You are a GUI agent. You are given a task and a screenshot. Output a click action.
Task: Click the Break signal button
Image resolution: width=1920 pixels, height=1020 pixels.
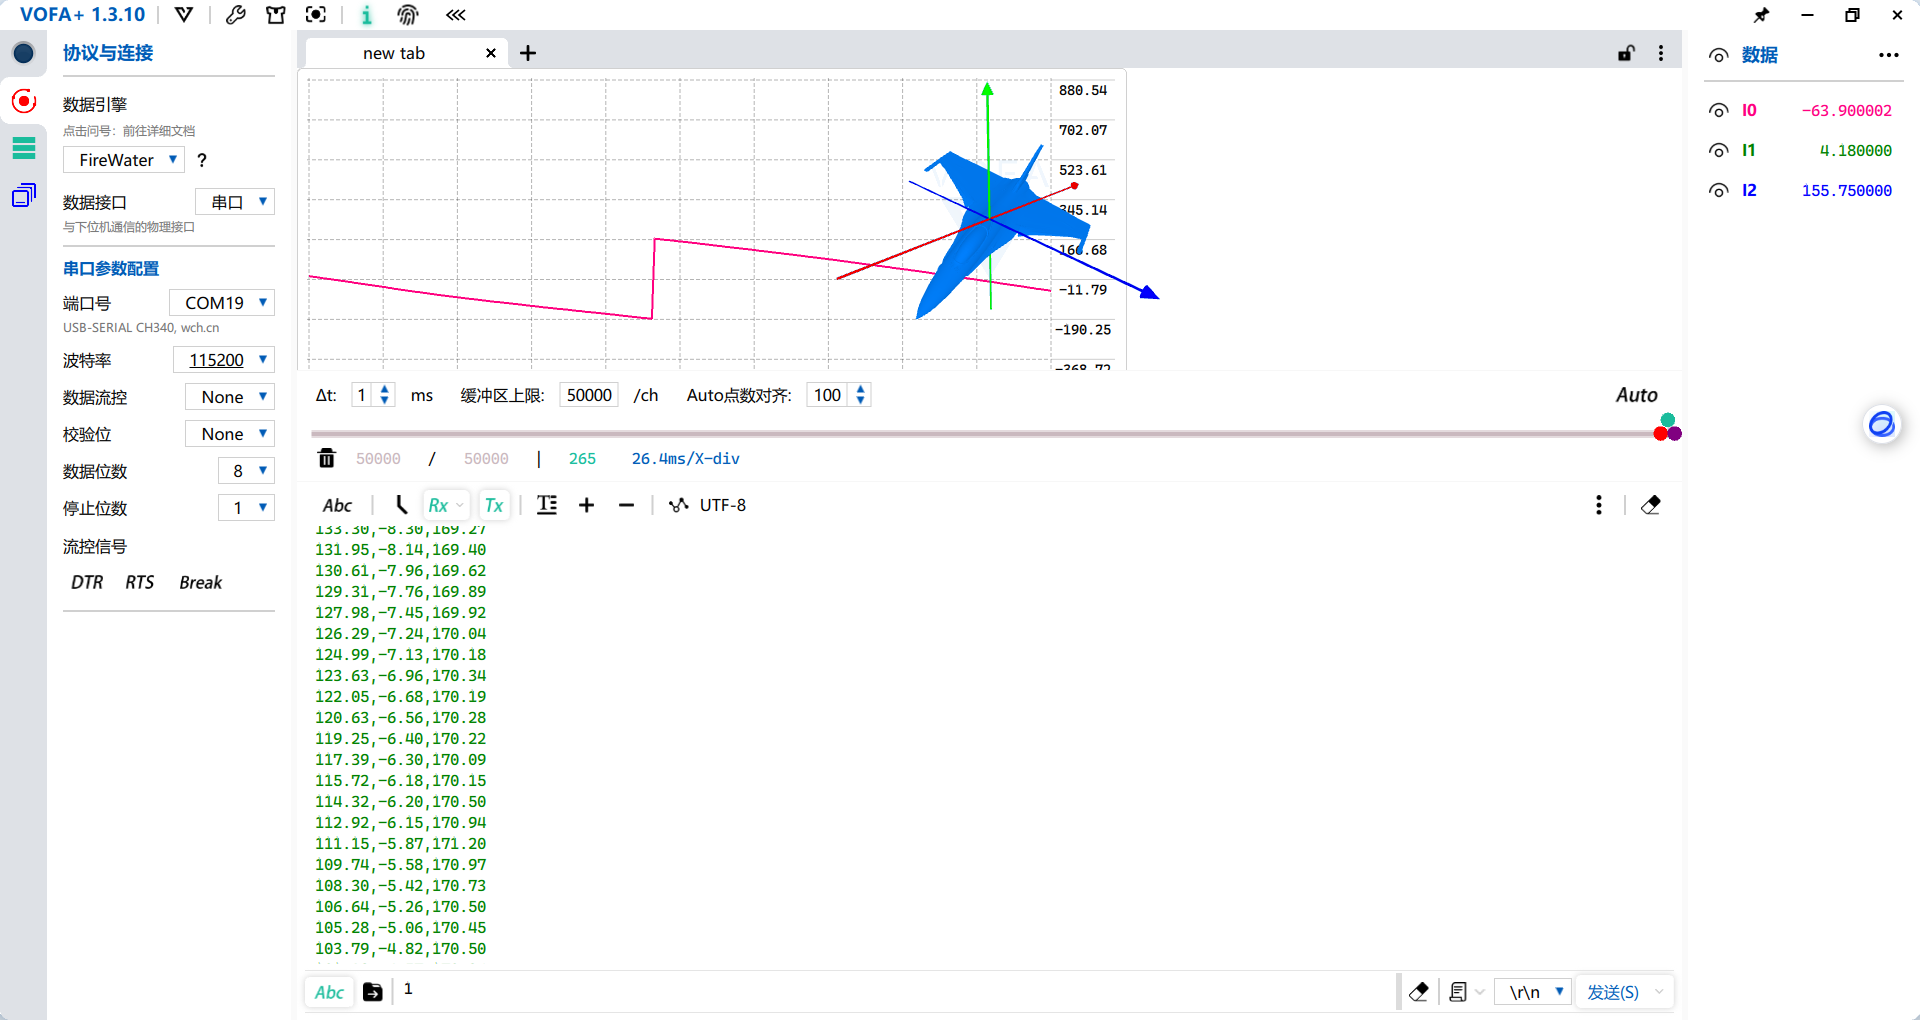tap(200, 583)
